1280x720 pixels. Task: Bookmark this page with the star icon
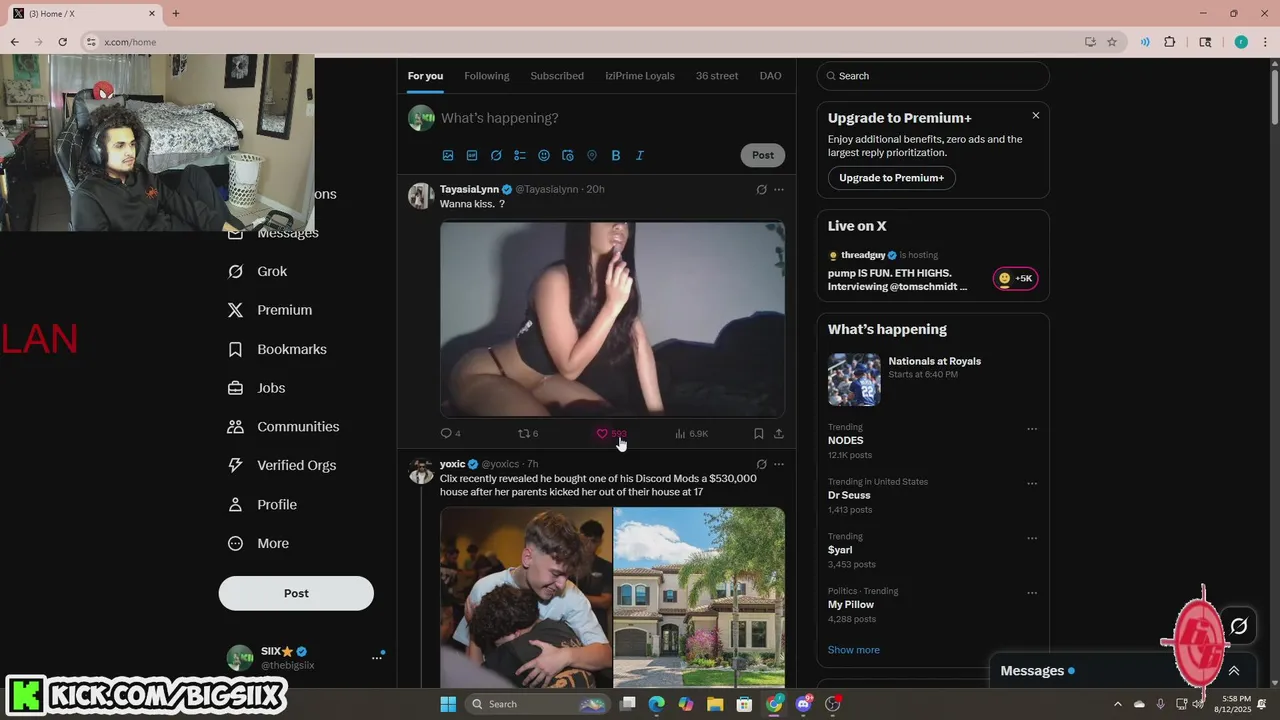pos(1112,42)
